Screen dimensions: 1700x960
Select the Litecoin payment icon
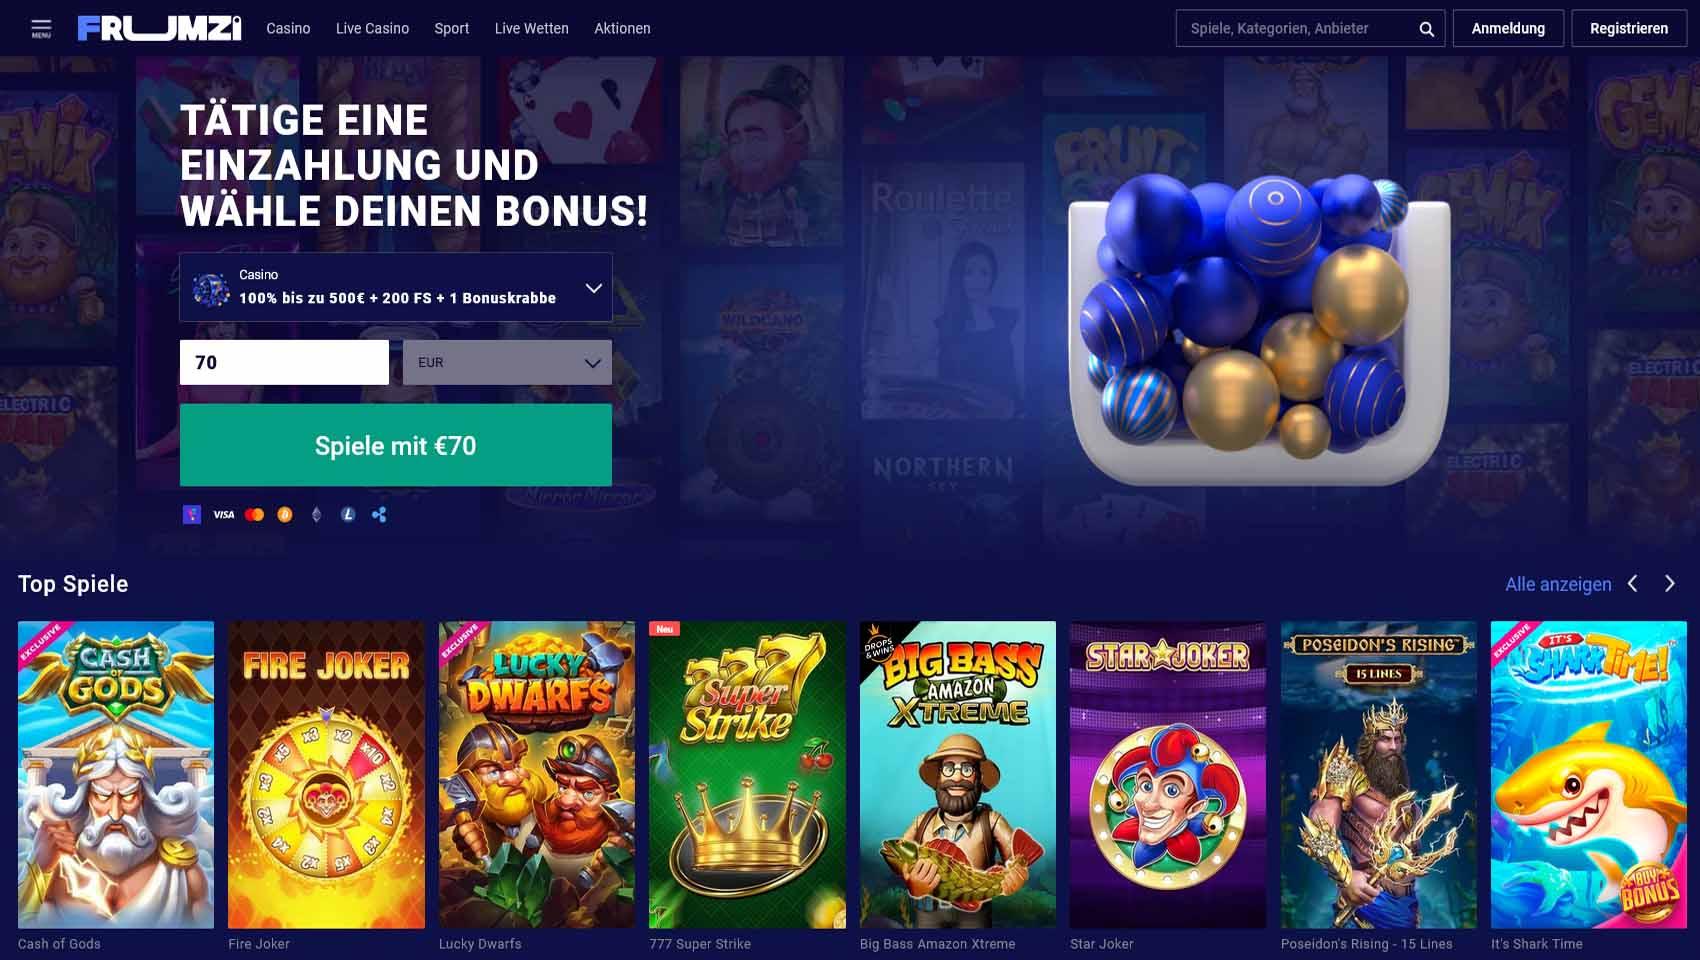point(348,515)
